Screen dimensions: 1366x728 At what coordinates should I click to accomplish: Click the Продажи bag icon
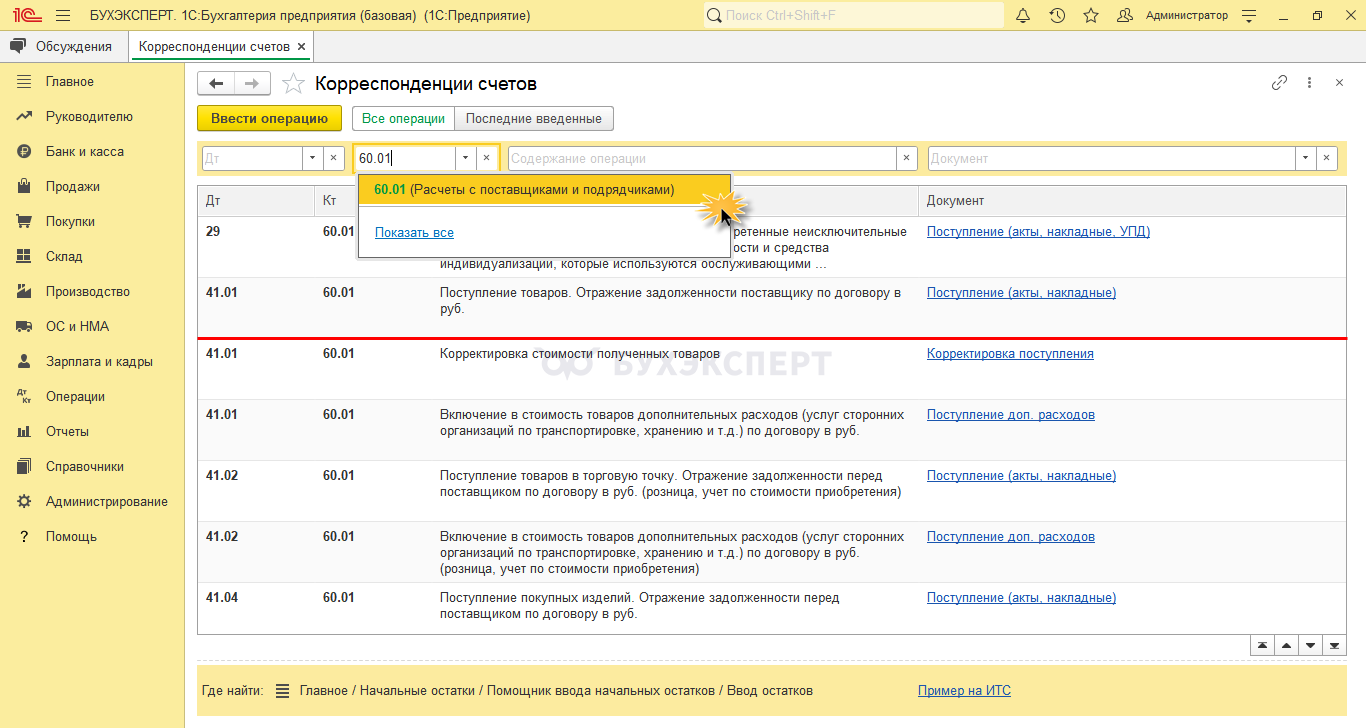(x=24, y=187)
